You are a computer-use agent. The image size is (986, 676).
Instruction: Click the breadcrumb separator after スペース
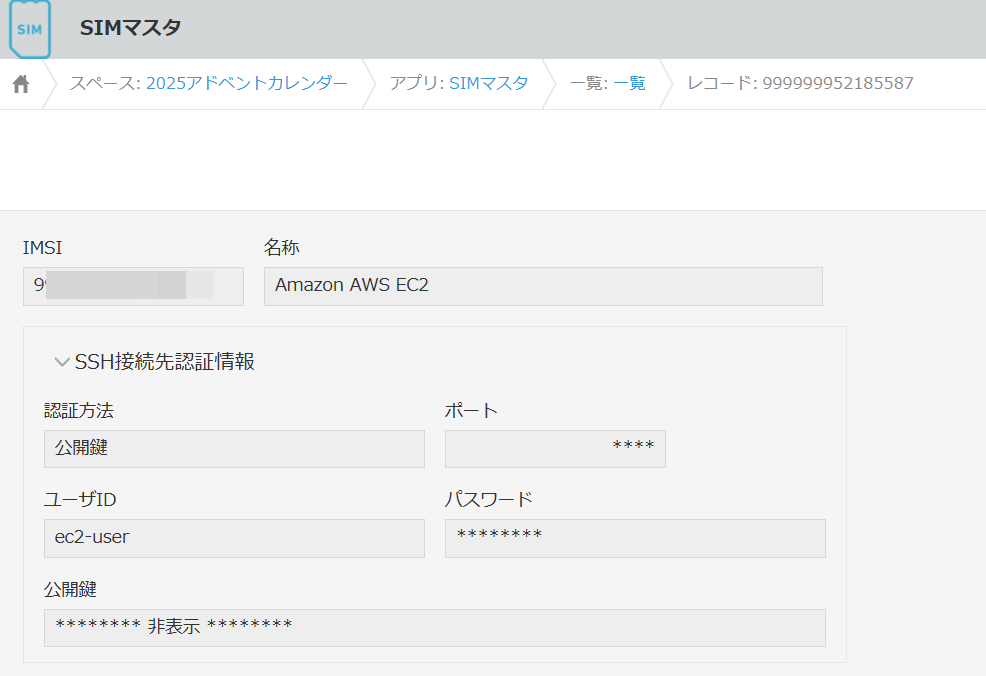(370, 84)
